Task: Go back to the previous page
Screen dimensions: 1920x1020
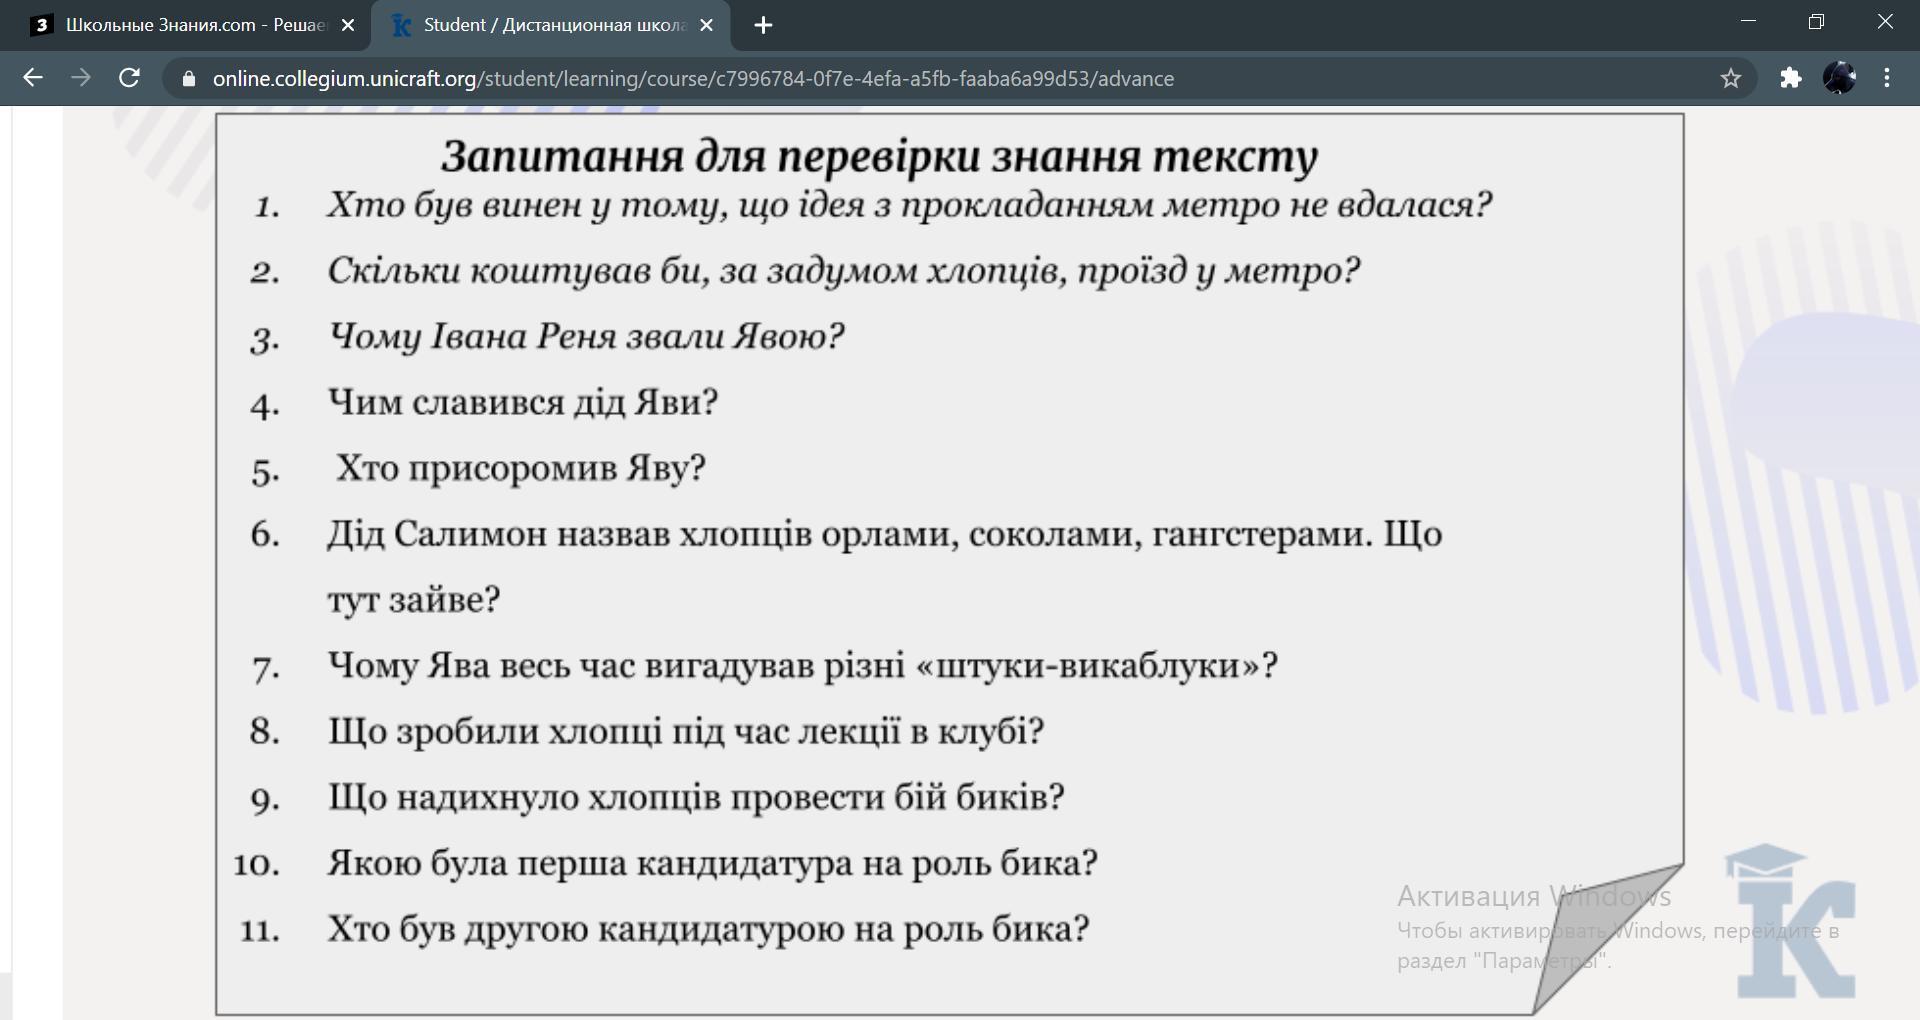Action: 33,78
